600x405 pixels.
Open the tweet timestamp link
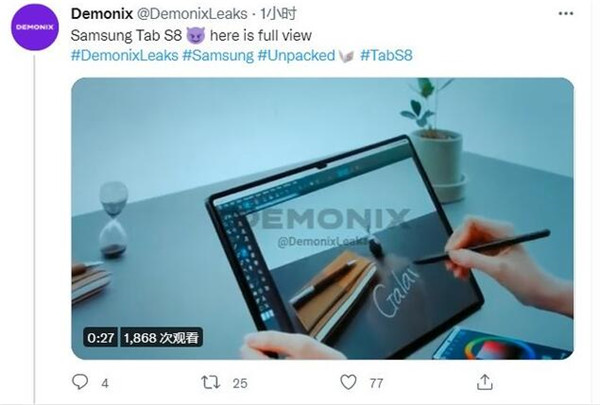point(278,14)
